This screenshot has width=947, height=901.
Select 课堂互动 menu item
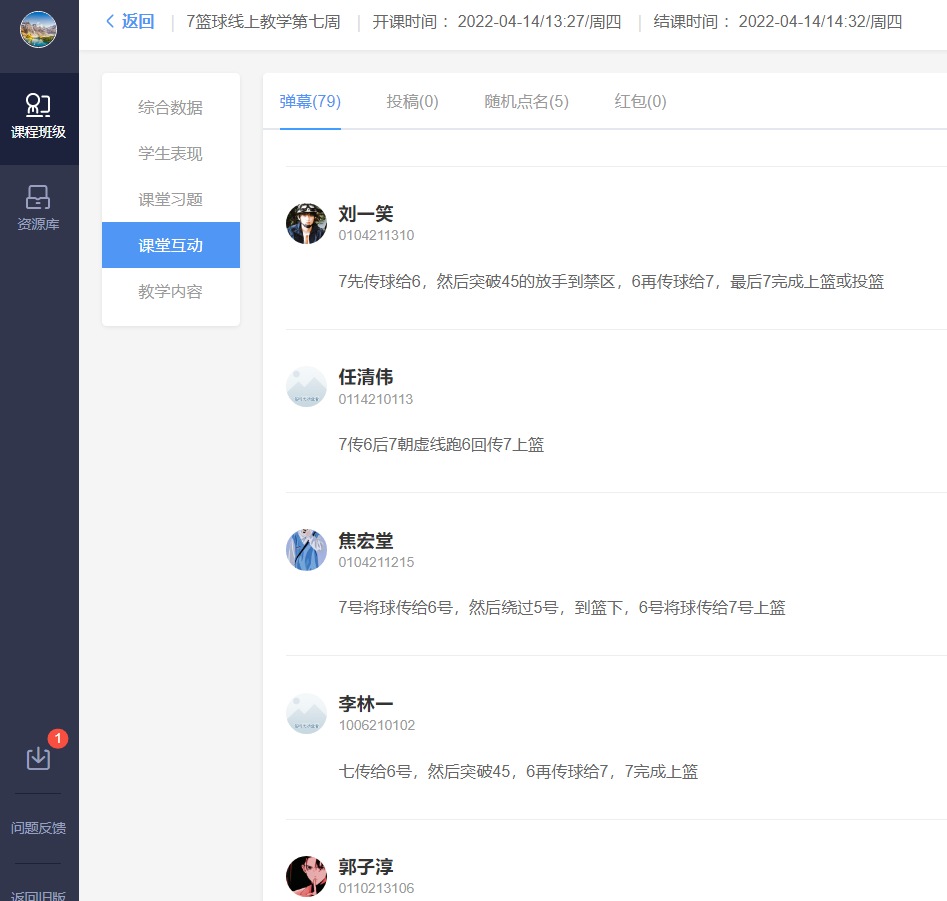(x=170, y=245)
